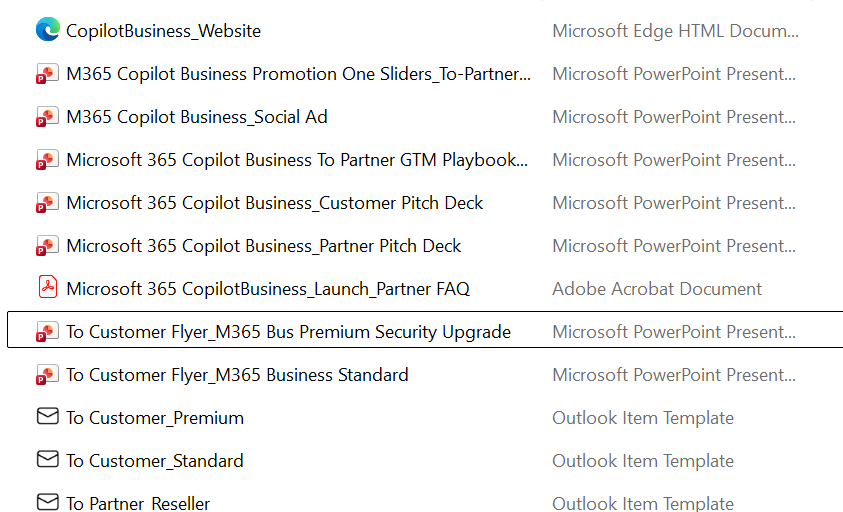Click PowerPoint icon for Partner Pitch Deck
Image resolution: width=843 pixels, height=512 pixels.
click(47, 246)
